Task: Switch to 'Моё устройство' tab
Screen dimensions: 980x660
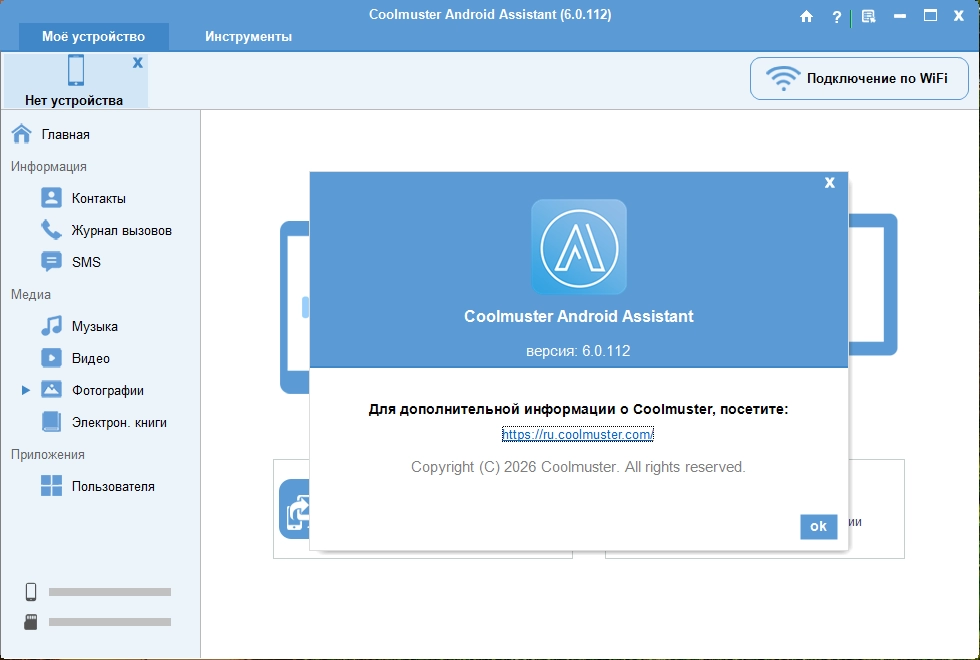Action: pyautogui.click(x=94, y=37)
